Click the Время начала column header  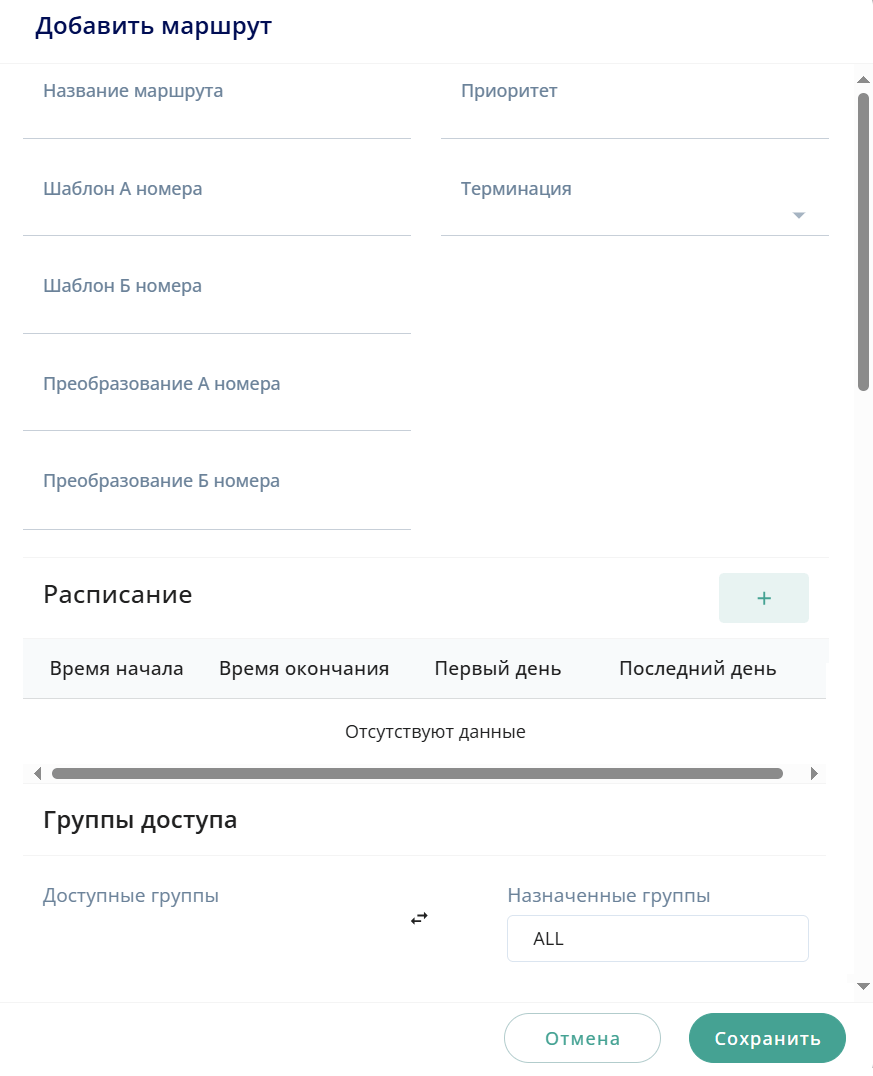(116, 669)
